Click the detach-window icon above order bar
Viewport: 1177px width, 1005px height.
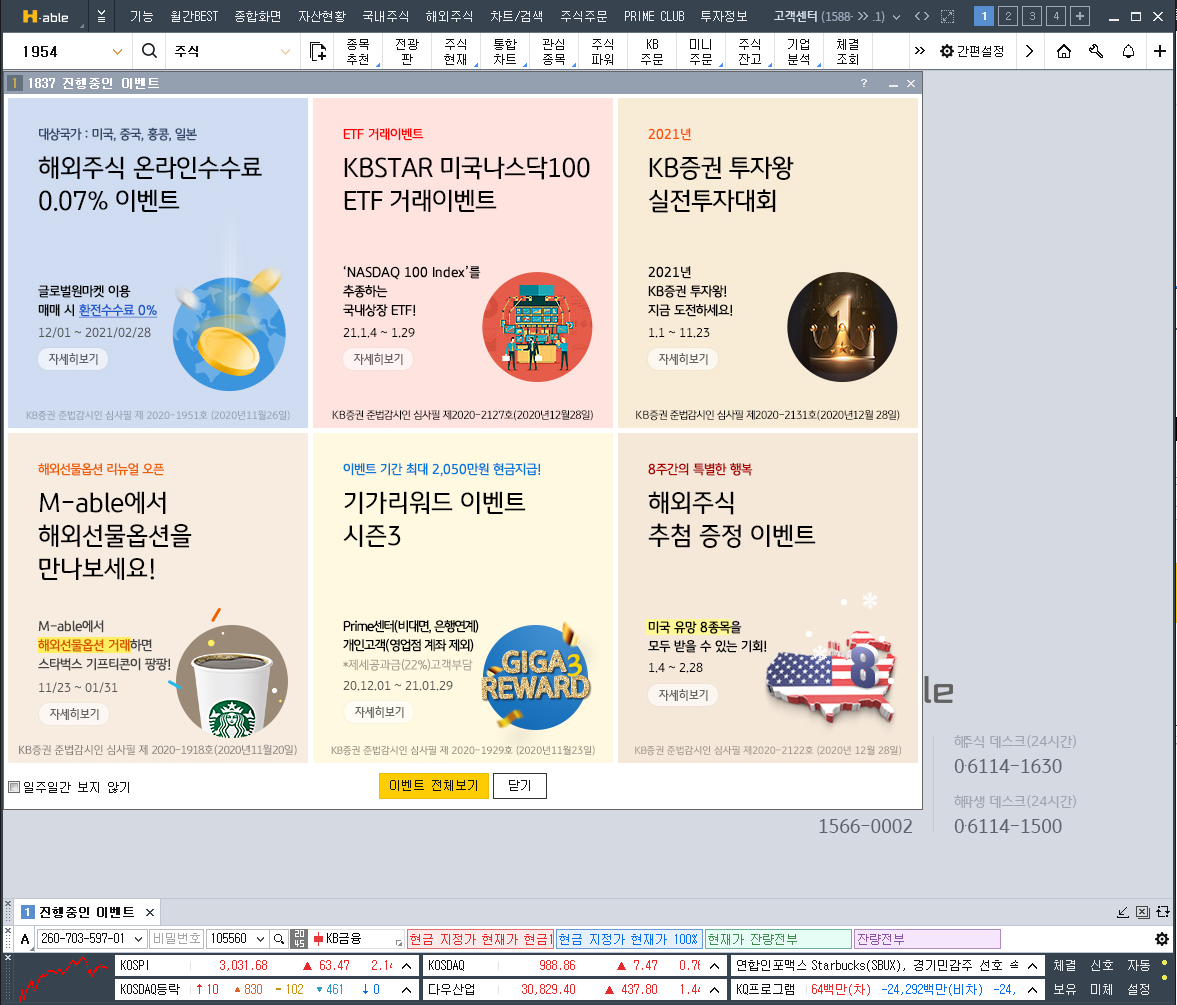click(x=1163, y=912)
